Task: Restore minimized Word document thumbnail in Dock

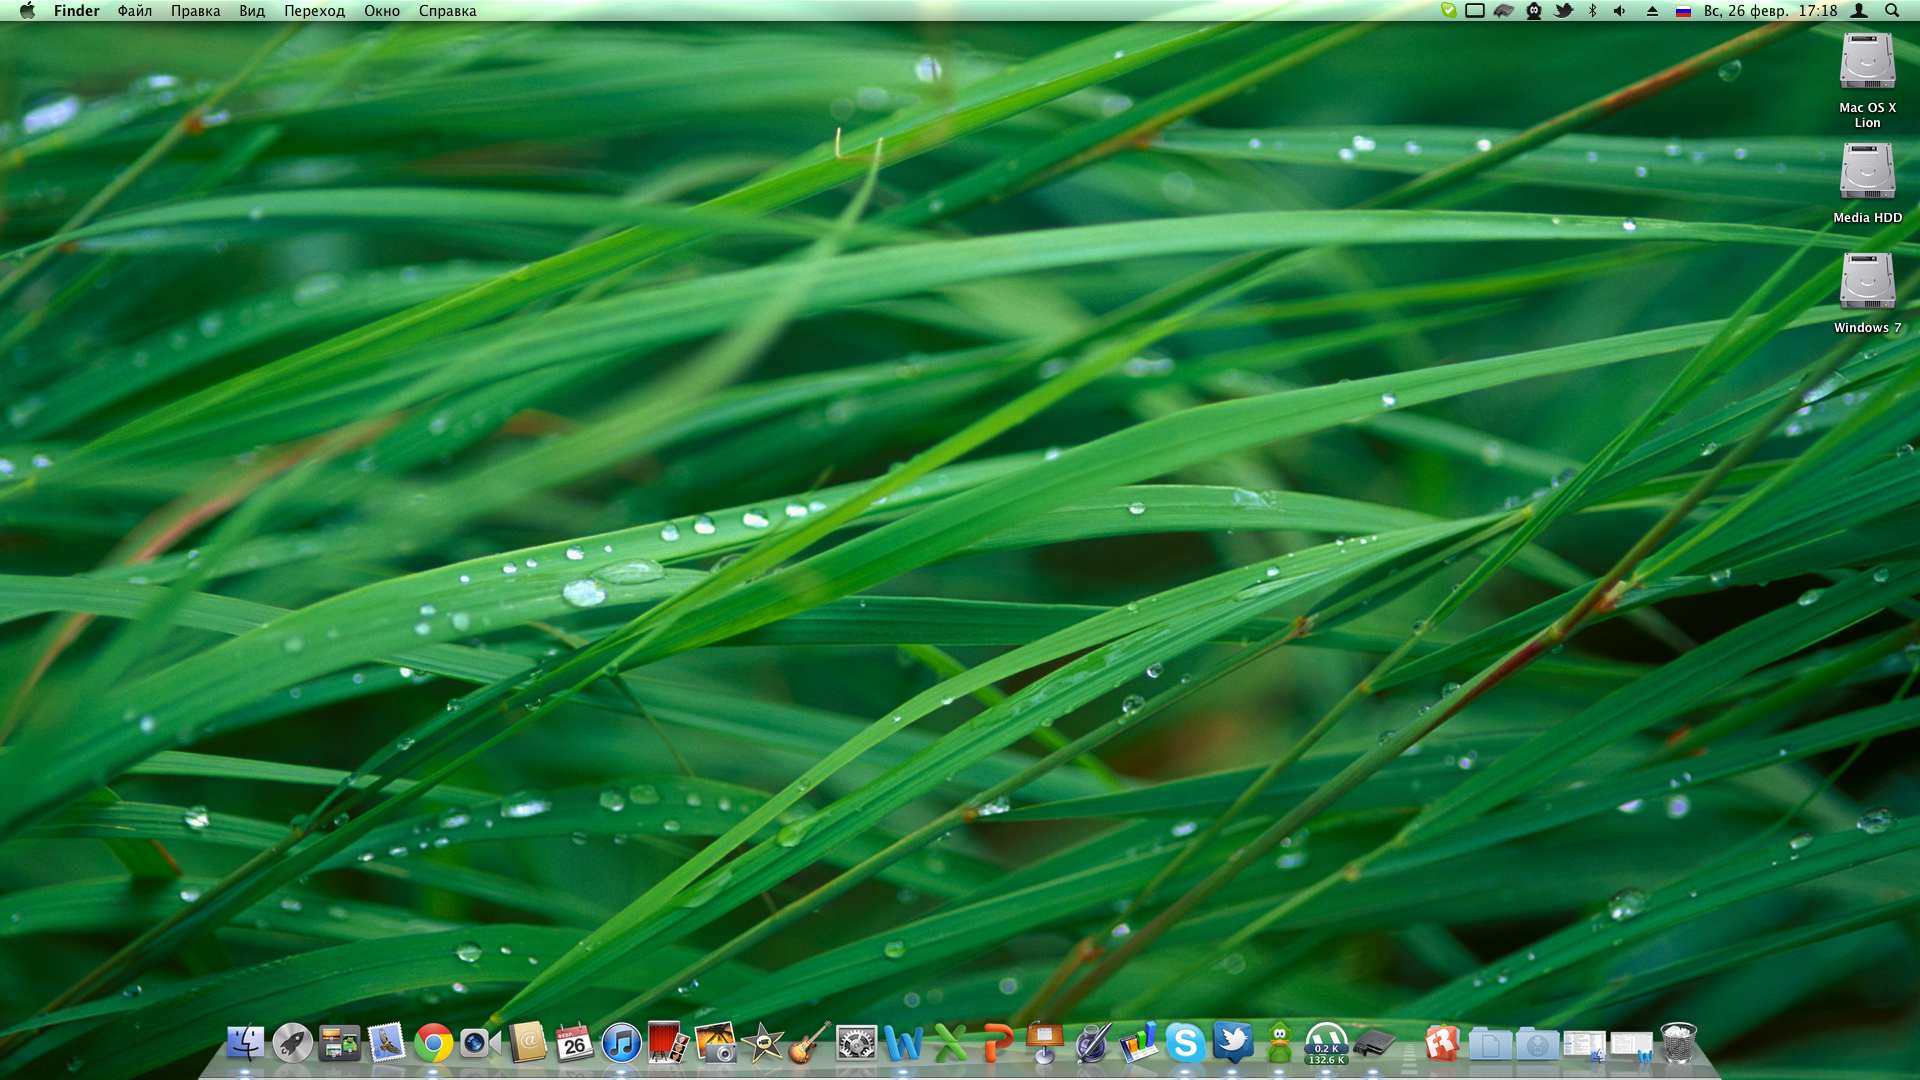Action: 1632,1046
